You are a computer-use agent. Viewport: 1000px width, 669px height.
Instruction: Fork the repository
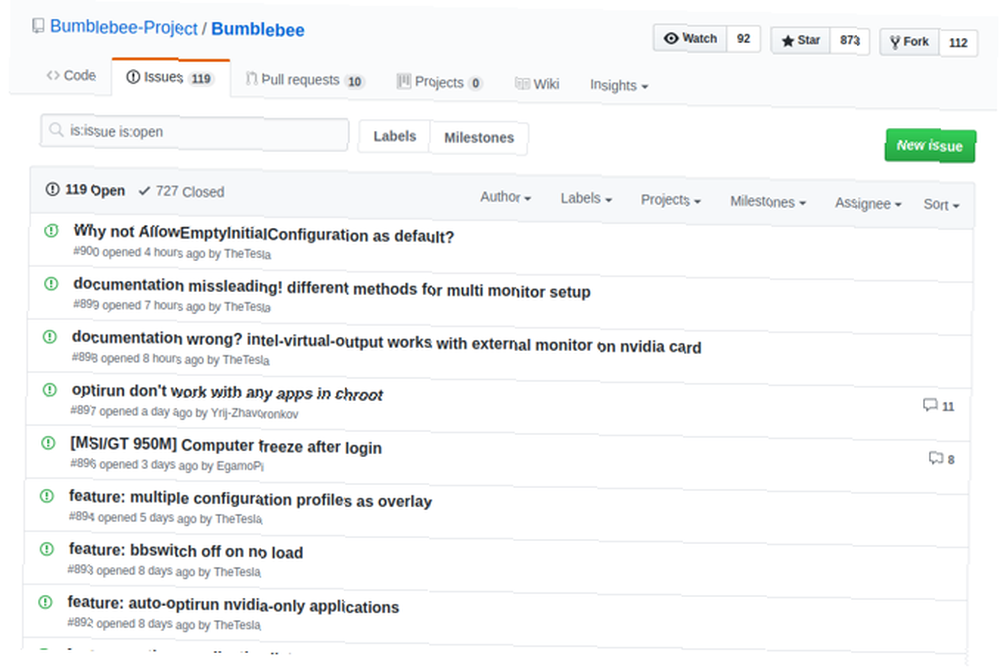[x=909, y=42]
